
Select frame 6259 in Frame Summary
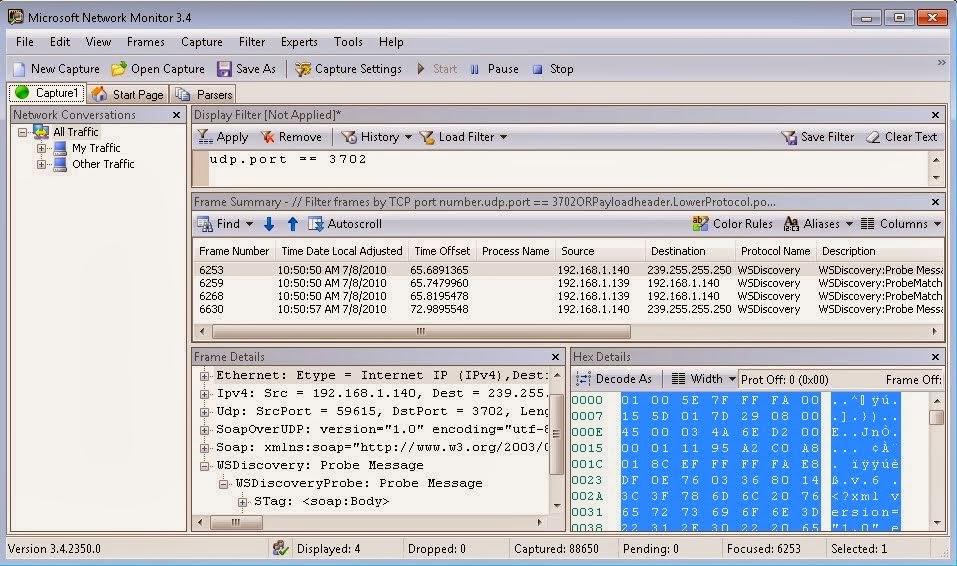coord(568,283)
